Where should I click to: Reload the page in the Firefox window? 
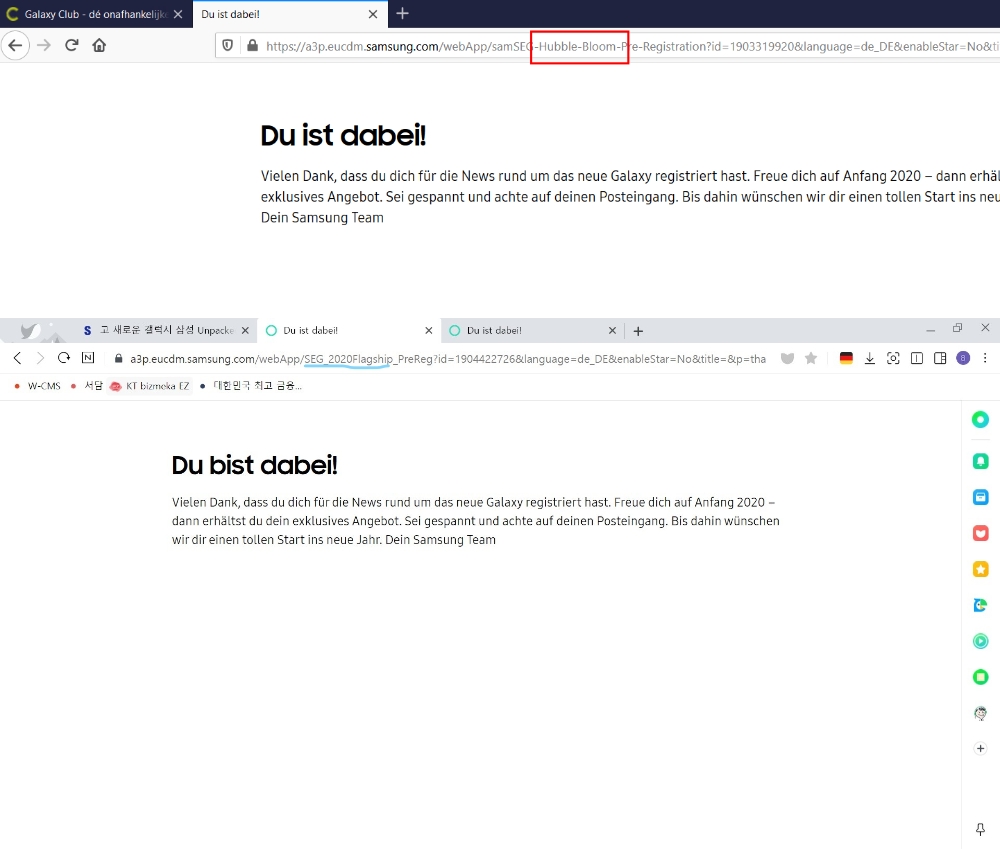pyautogui.click(x=72, y=45)
